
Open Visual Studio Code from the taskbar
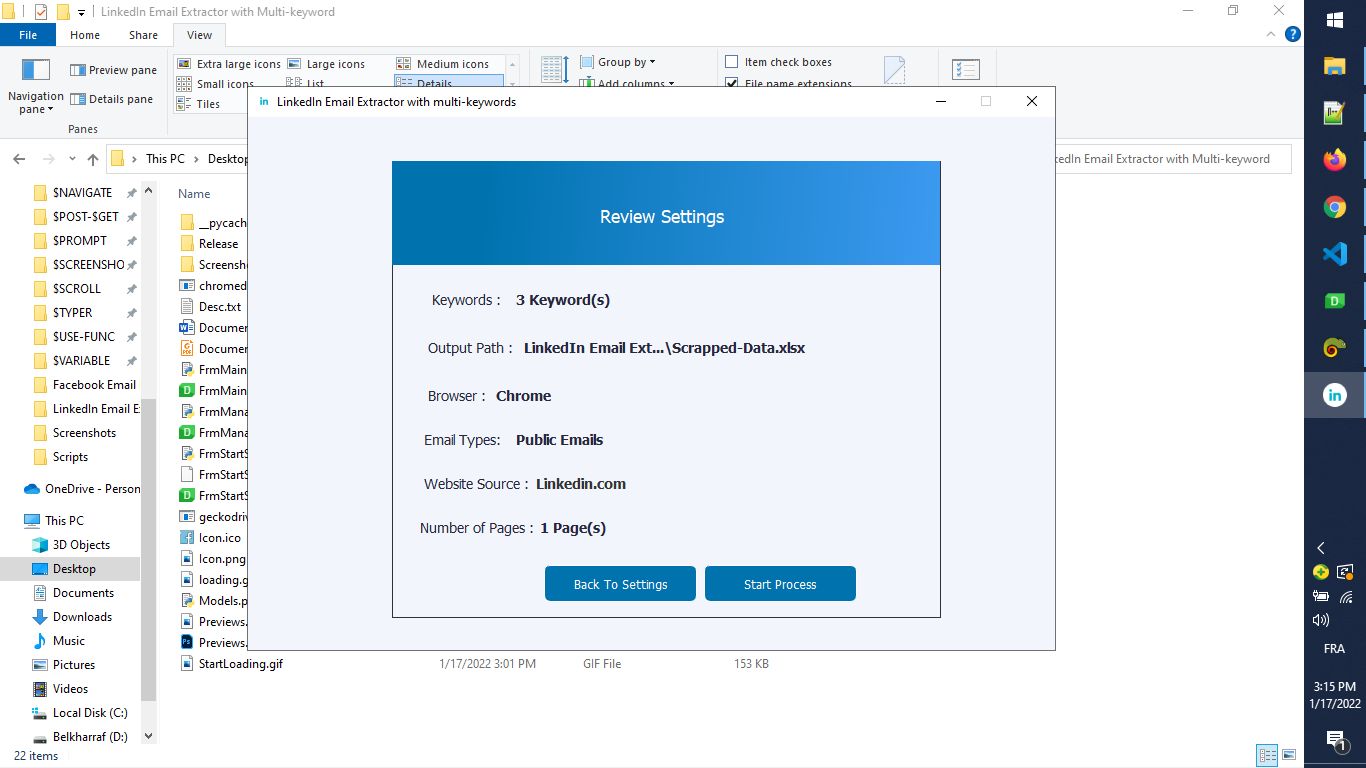point(1335,254)
